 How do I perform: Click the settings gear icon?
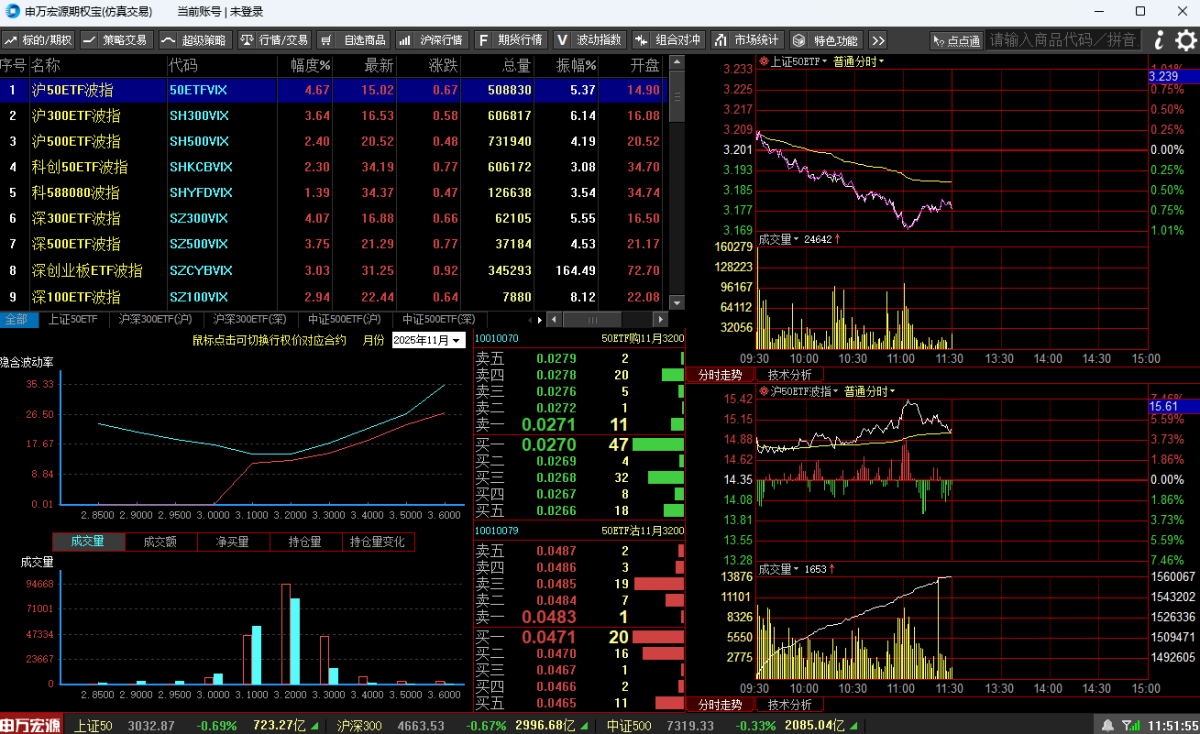tap(1186, 40)
